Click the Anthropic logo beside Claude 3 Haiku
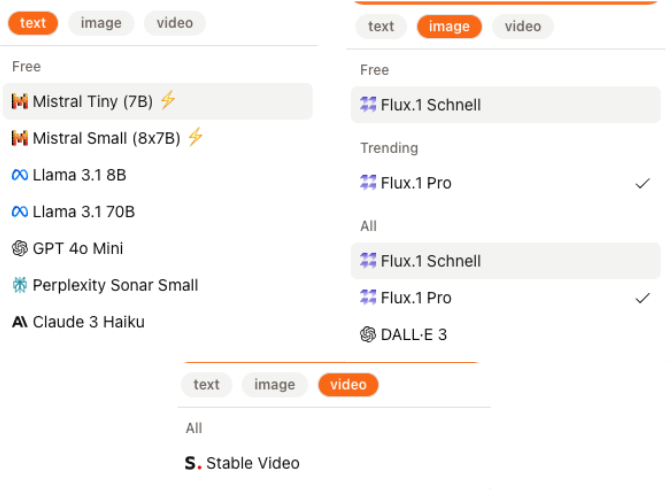 [x=20, y=322]
